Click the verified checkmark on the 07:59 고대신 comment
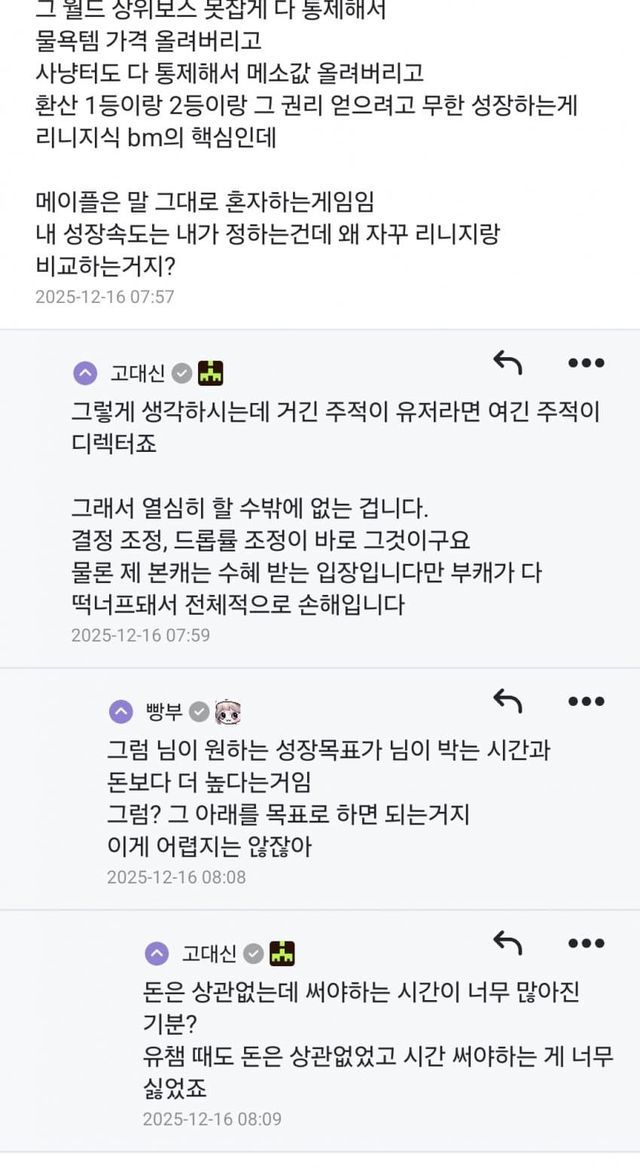The width and height of the screenshot is (640, 1172). [181, 374]
